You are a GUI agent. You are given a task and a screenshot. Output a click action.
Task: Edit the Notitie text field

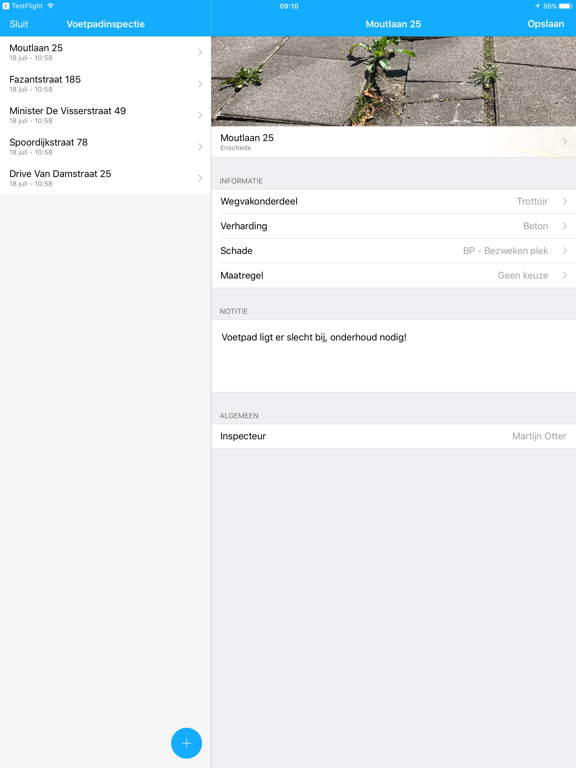(394, 356)
